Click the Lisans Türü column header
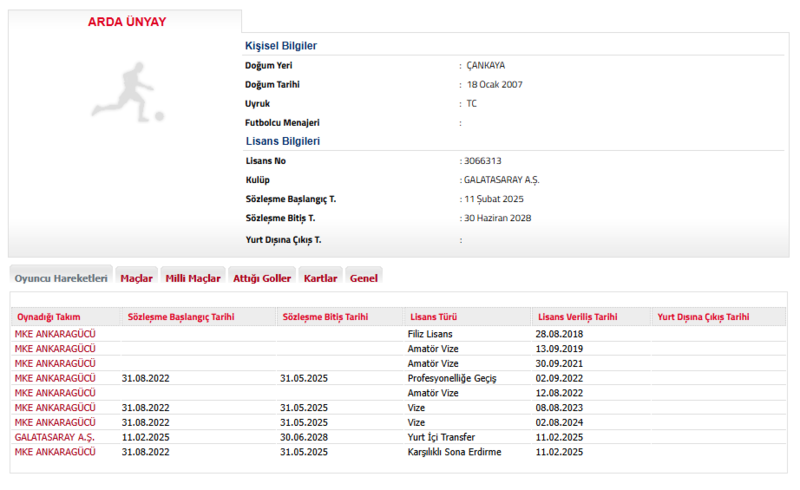 click(433, 316)
